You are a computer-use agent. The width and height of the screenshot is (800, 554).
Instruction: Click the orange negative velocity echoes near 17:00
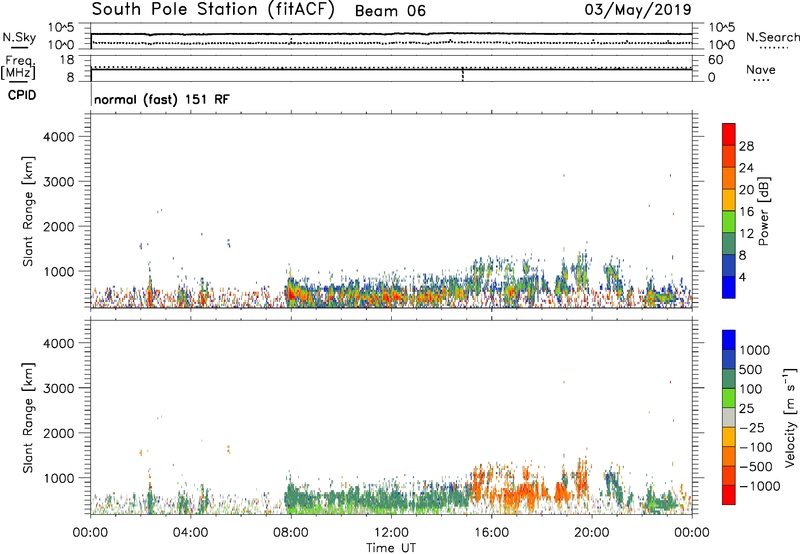click(520, 494)
